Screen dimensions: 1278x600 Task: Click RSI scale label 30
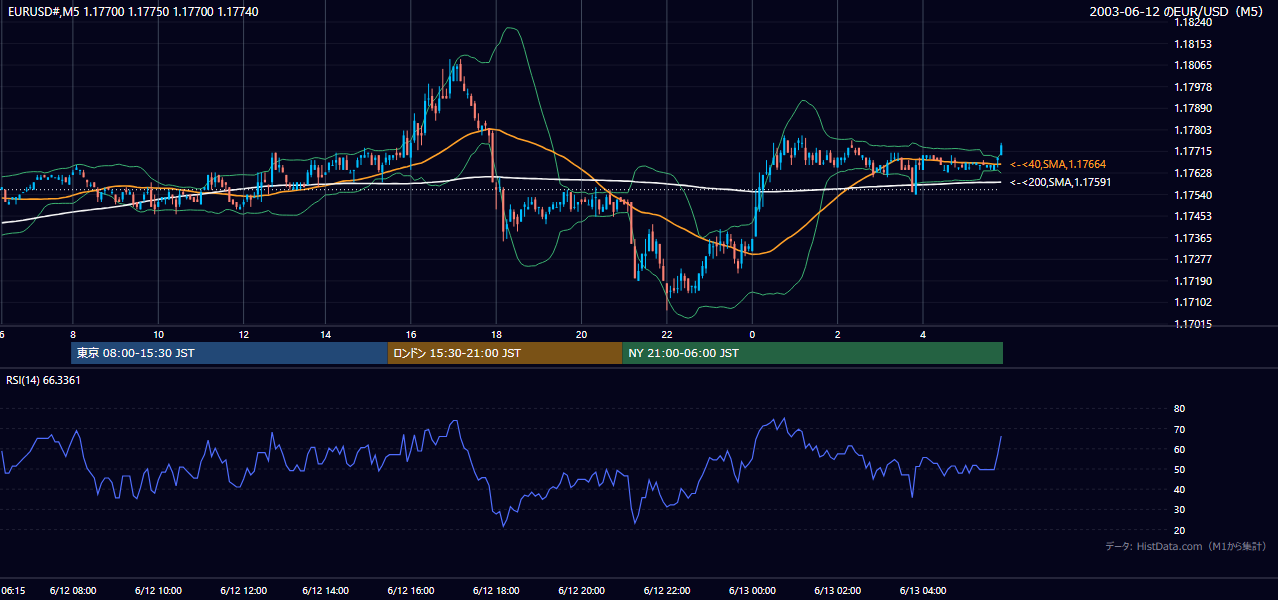1179,510
